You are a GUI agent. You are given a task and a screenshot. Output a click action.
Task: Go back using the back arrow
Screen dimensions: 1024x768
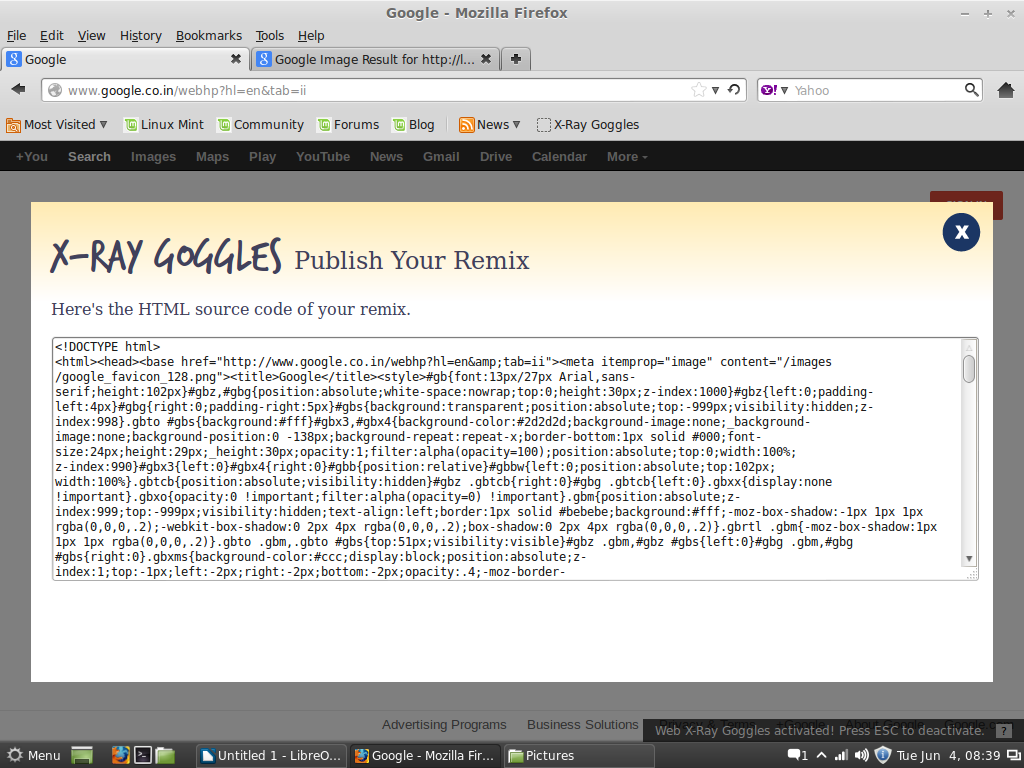click(x=18, y=89)
